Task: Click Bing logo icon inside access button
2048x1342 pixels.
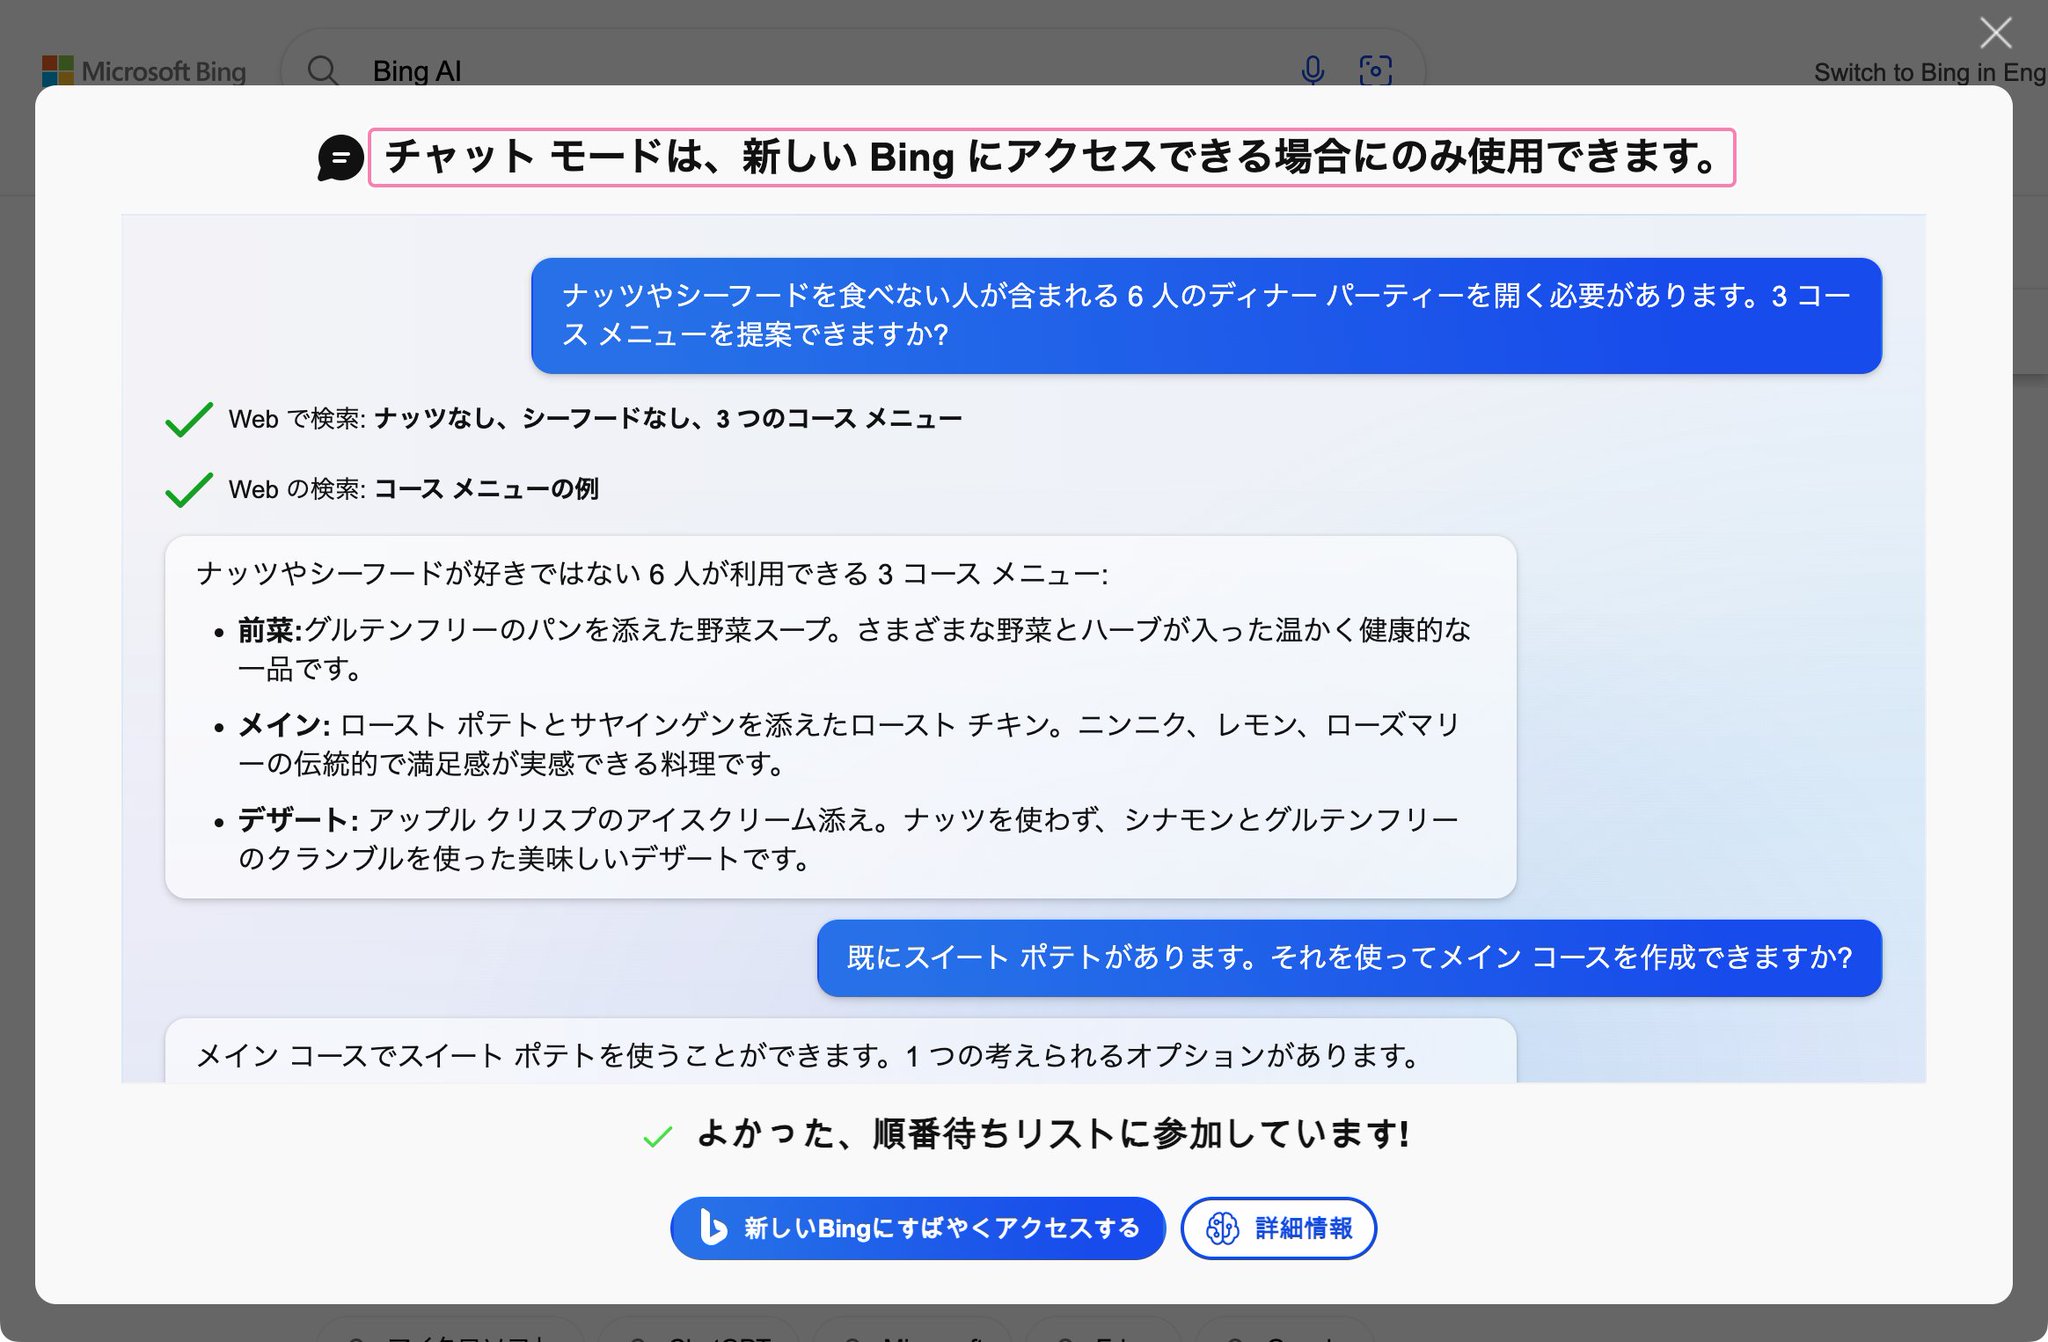Action: point(712,1227)
